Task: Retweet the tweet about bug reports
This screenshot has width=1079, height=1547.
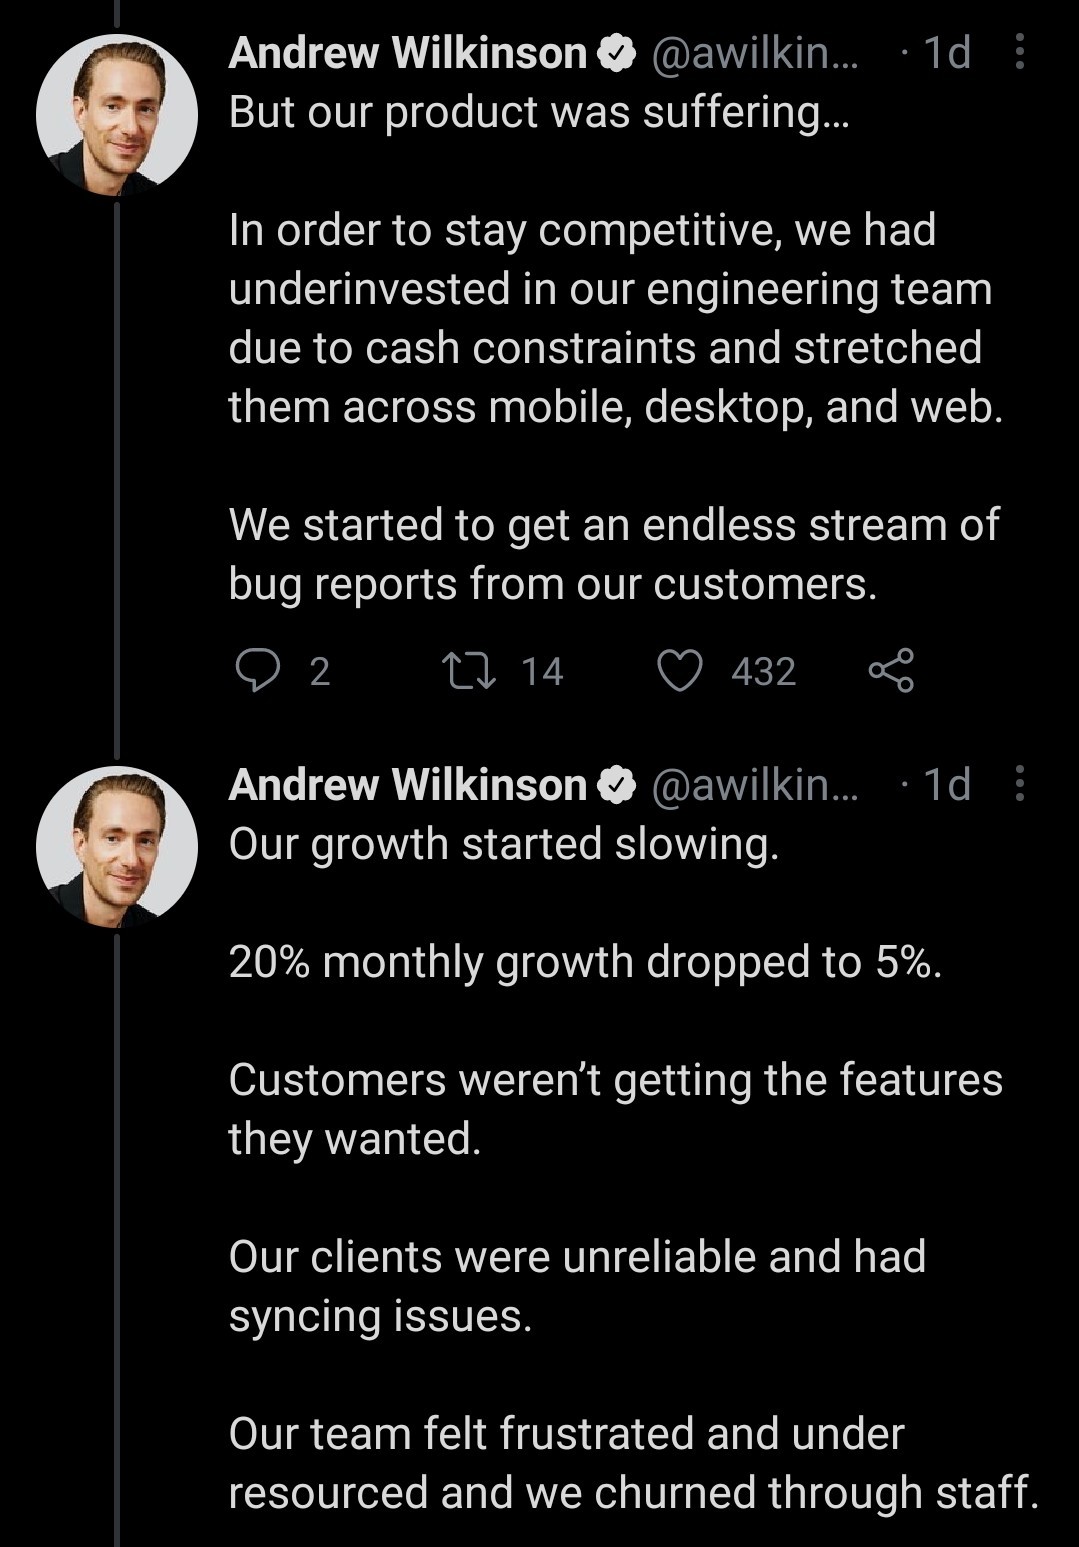Action: point(469,671)
